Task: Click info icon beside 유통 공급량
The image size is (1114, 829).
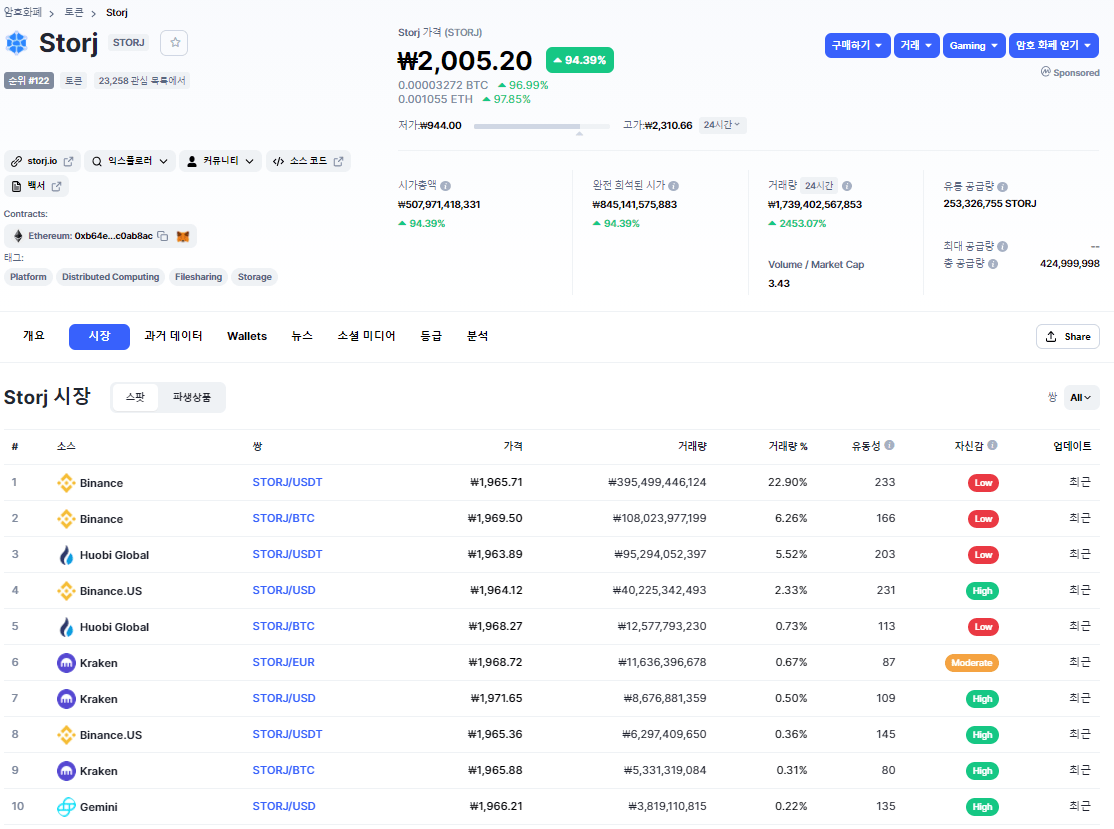Action: click(1002, 187)
